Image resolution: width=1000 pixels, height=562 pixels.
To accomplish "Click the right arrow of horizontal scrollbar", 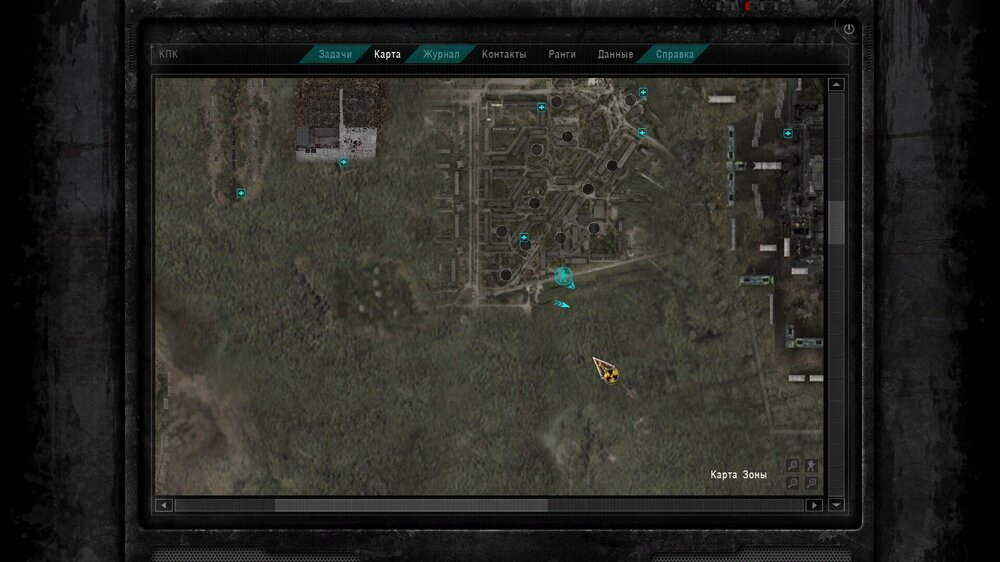I will click(x=814, y=505).
